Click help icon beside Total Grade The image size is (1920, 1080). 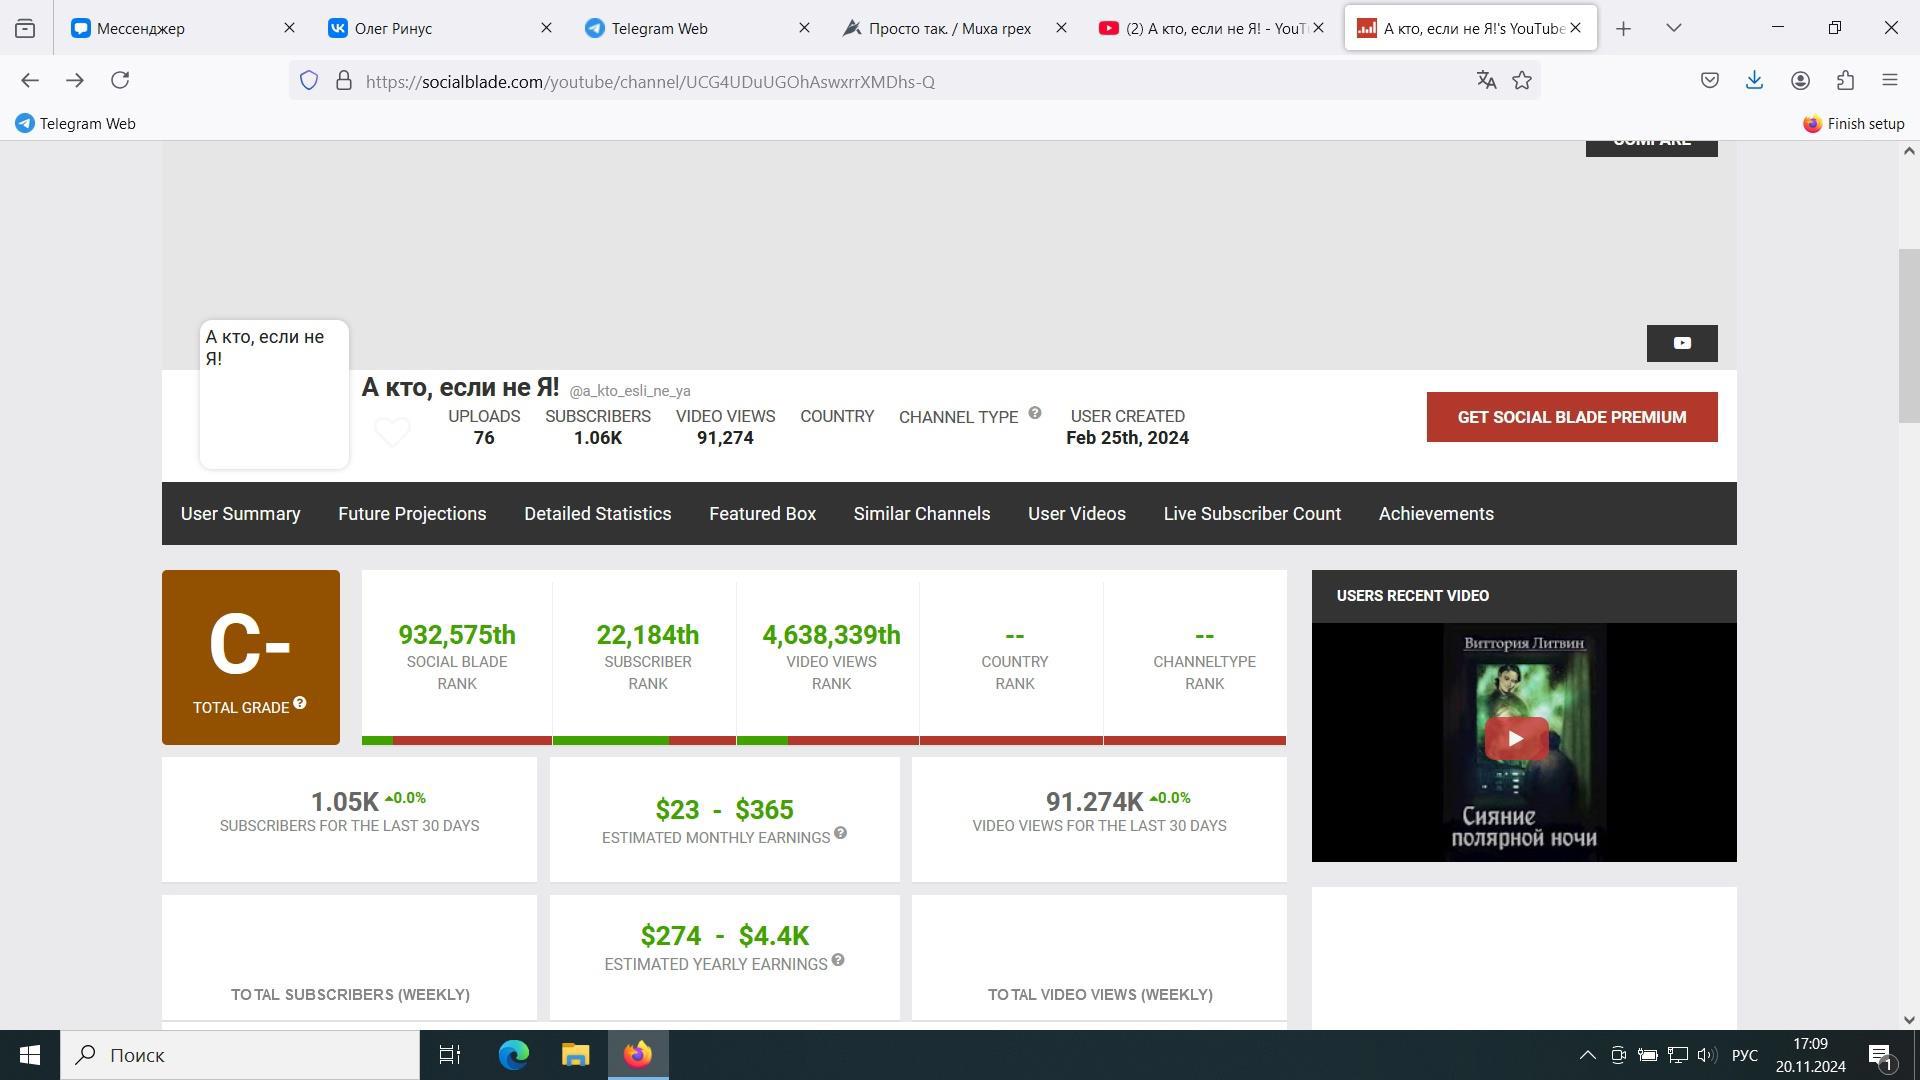299,703
